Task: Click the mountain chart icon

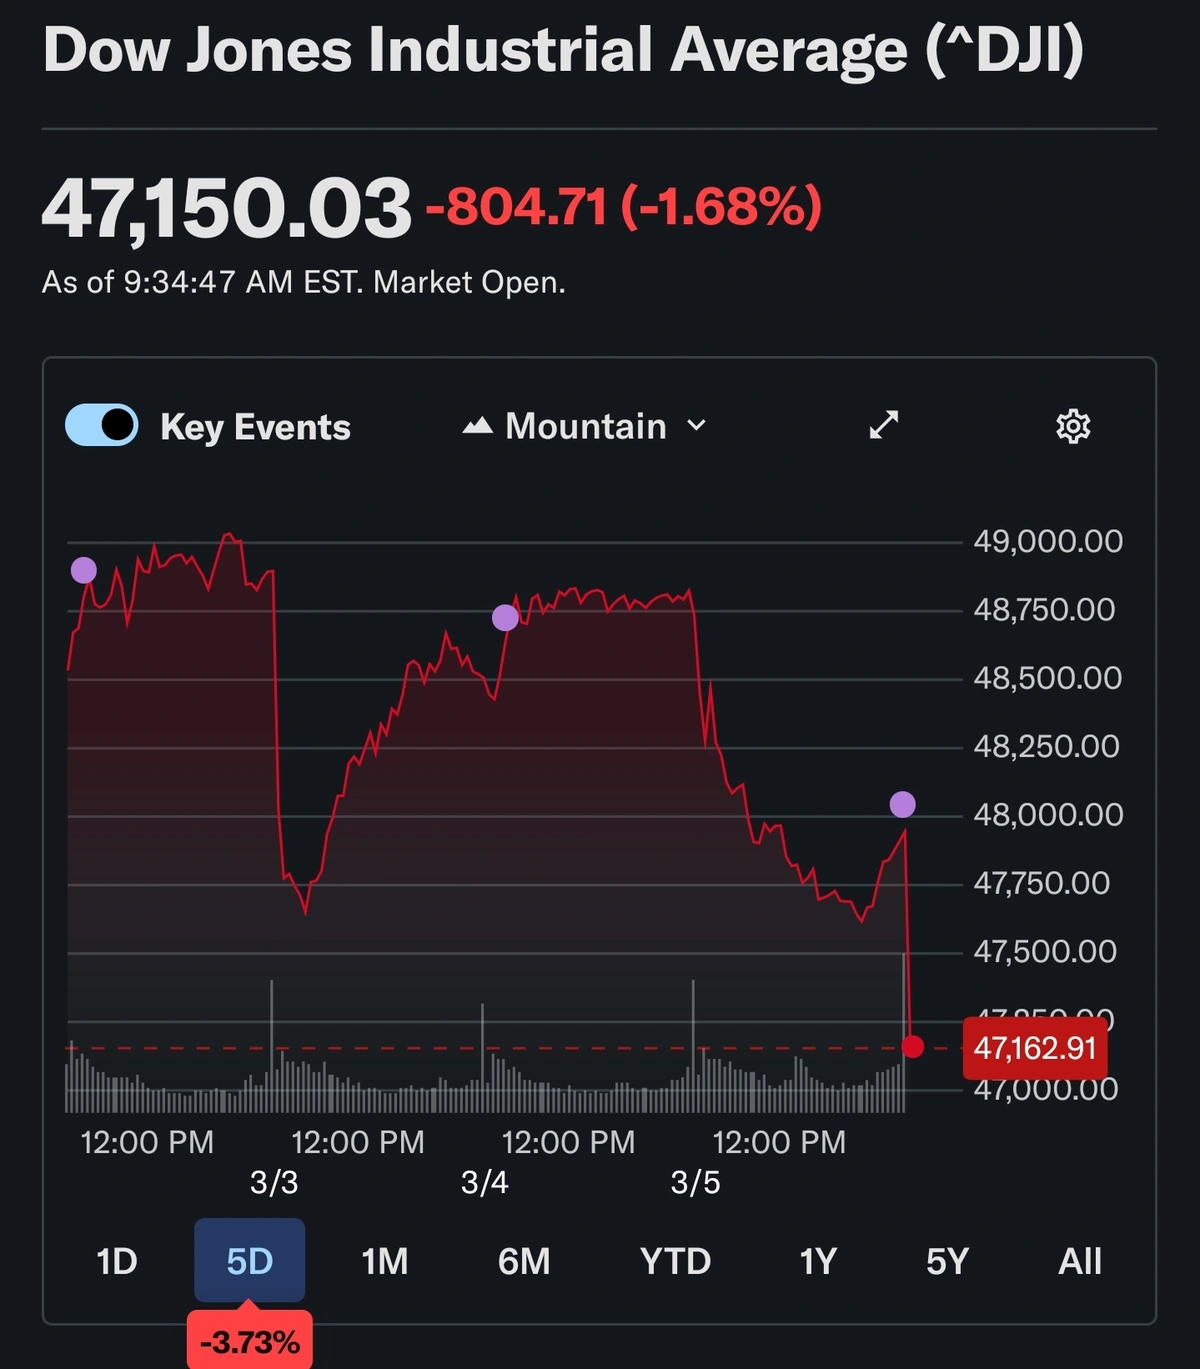Action: click(x=477, y=426)
